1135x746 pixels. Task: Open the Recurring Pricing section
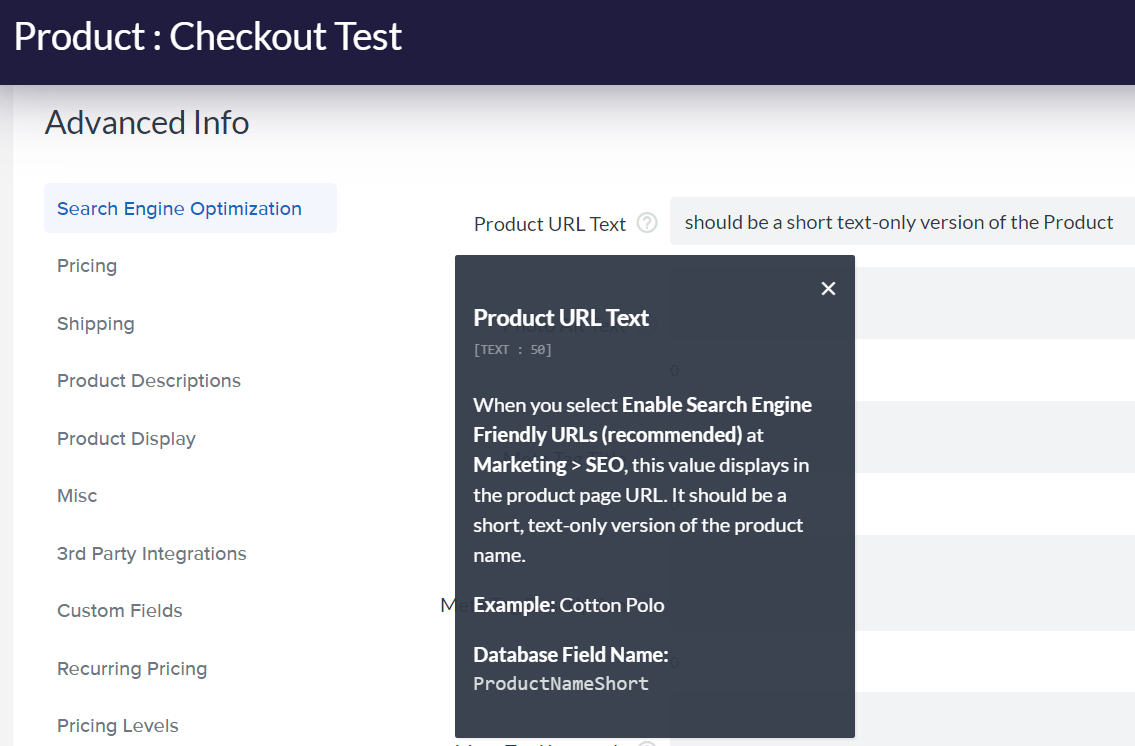point(132,669)
